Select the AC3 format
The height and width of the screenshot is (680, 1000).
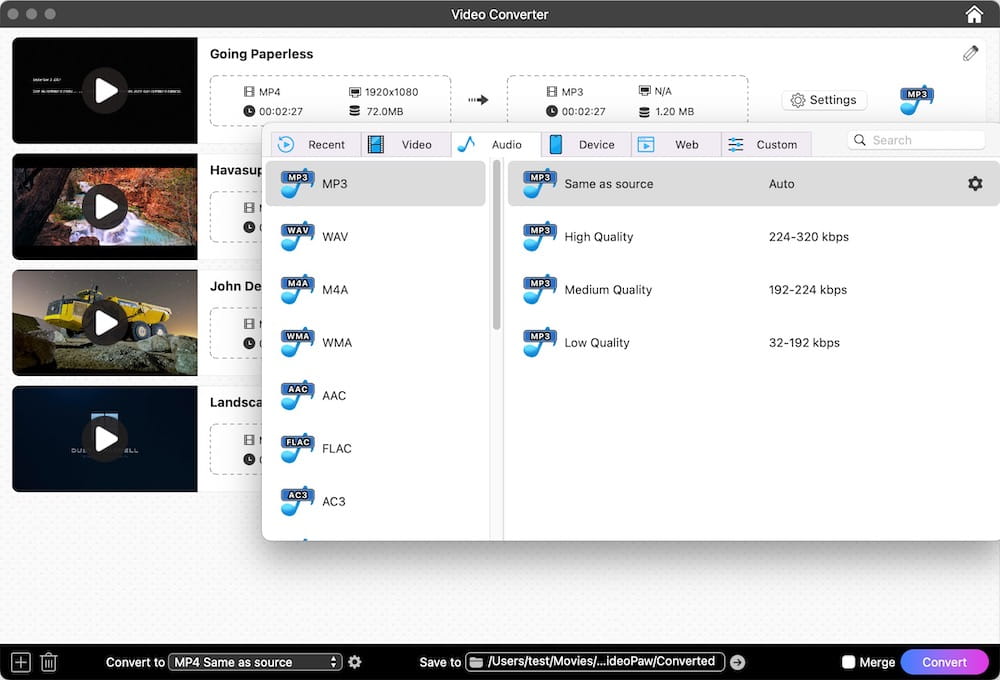[335, 501]
